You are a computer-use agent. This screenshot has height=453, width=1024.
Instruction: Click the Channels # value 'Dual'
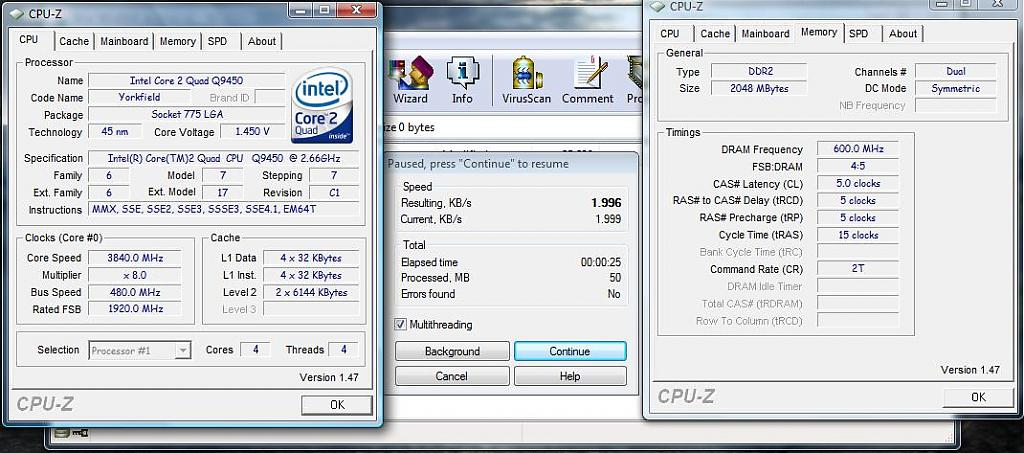(955, 71)
